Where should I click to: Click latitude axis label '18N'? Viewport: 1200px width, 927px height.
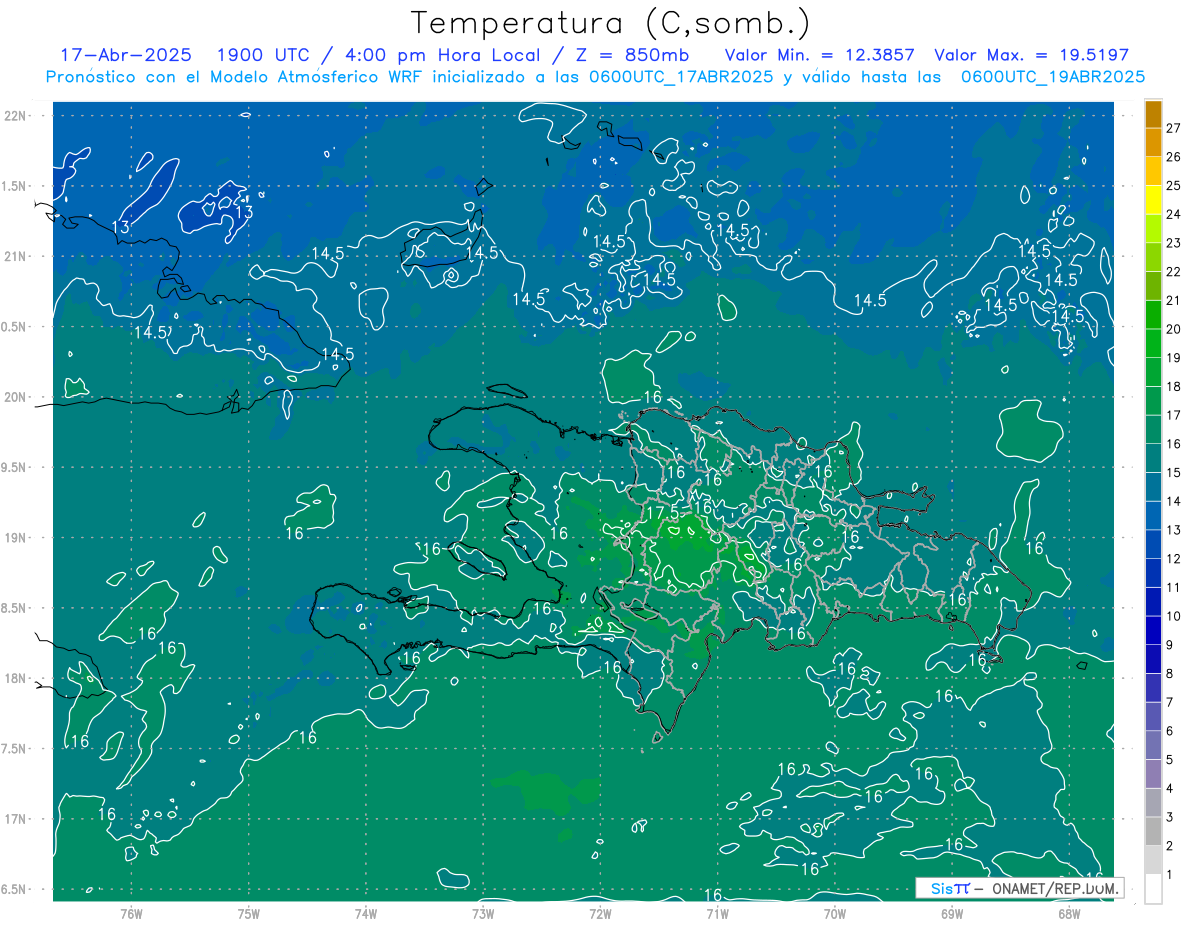coord(15,678)
